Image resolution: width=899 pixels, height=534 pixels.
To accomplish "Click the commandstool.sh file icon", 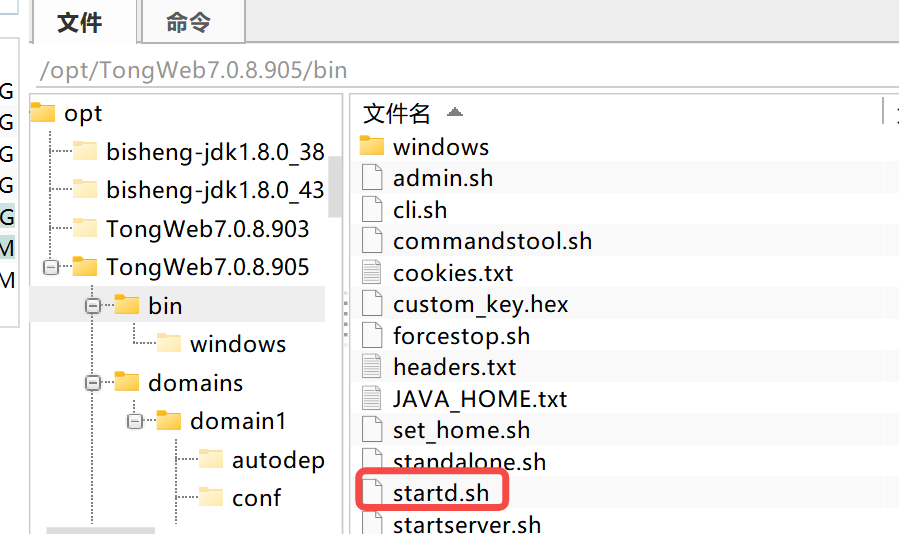I will pos(372,240).
